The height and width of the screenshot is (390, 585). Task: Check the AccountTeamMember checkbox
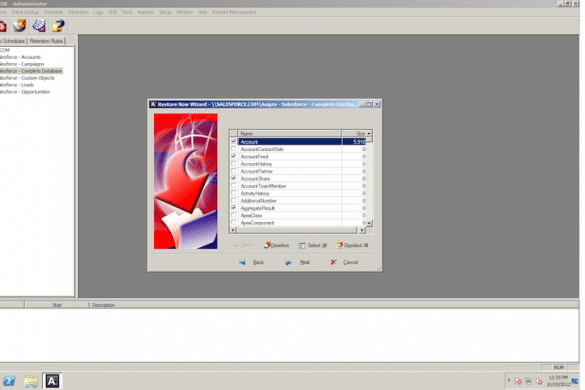coord(234,185)
